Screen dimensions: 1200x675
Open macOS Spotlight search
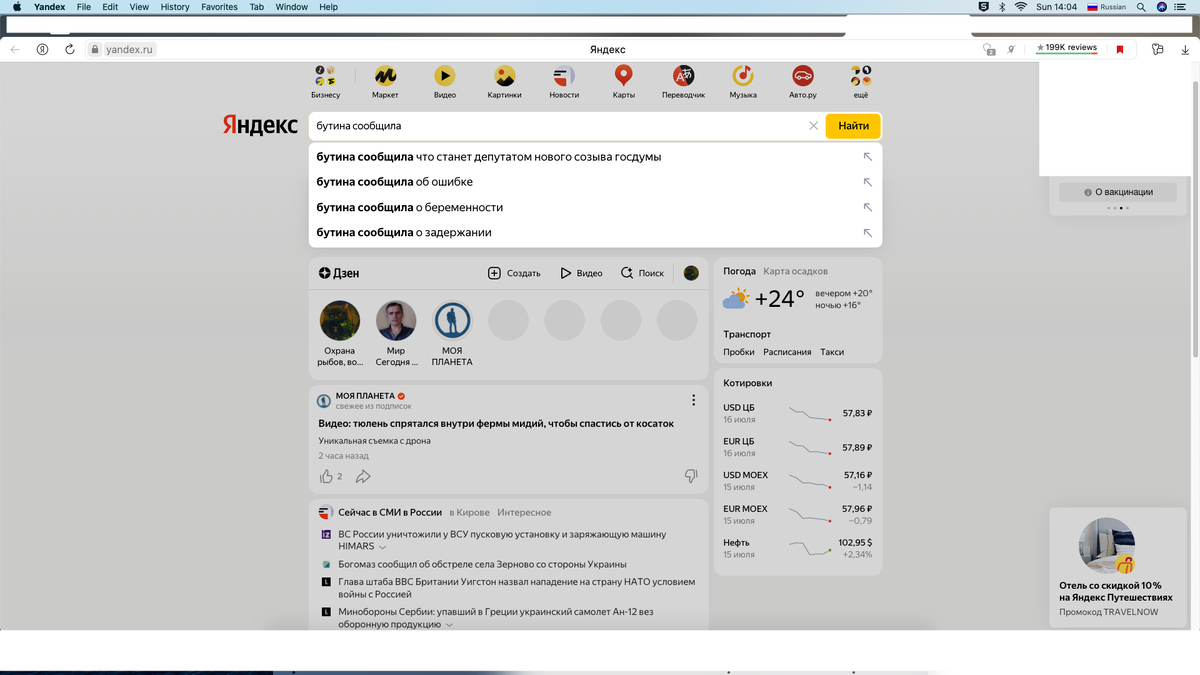(x=1139, y=7)
